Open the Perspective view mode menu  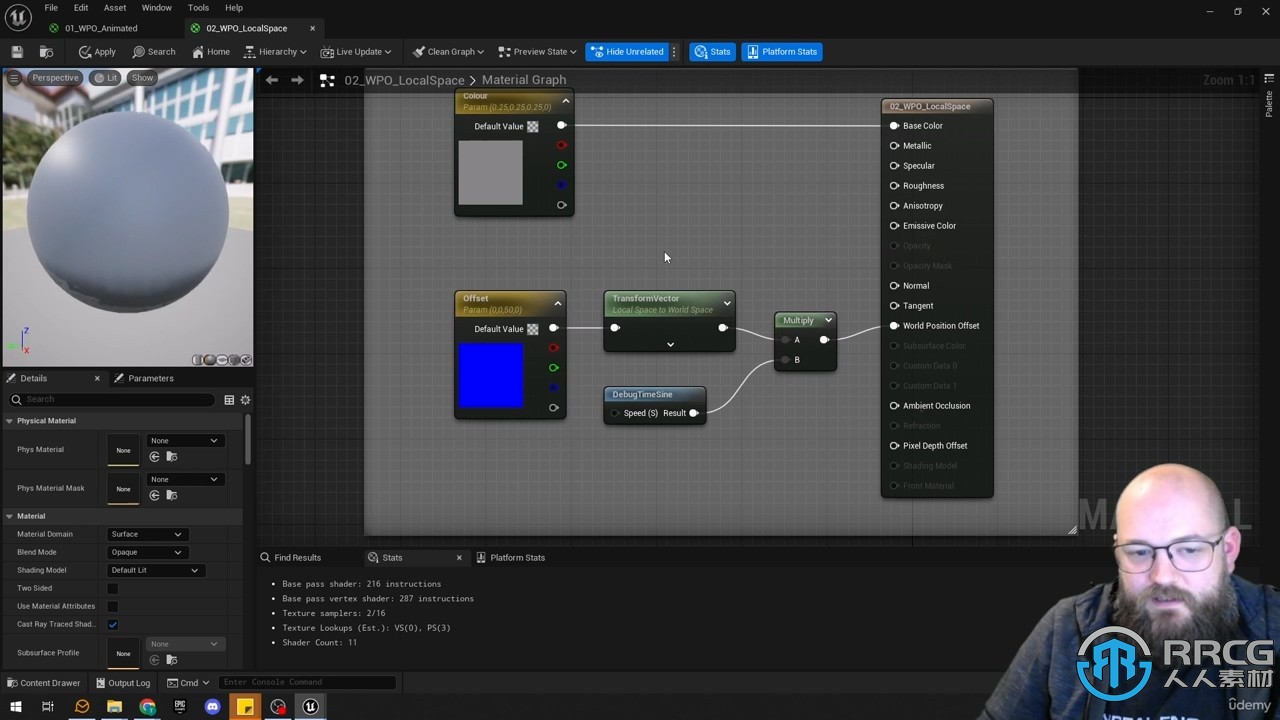tap(54, 78)
